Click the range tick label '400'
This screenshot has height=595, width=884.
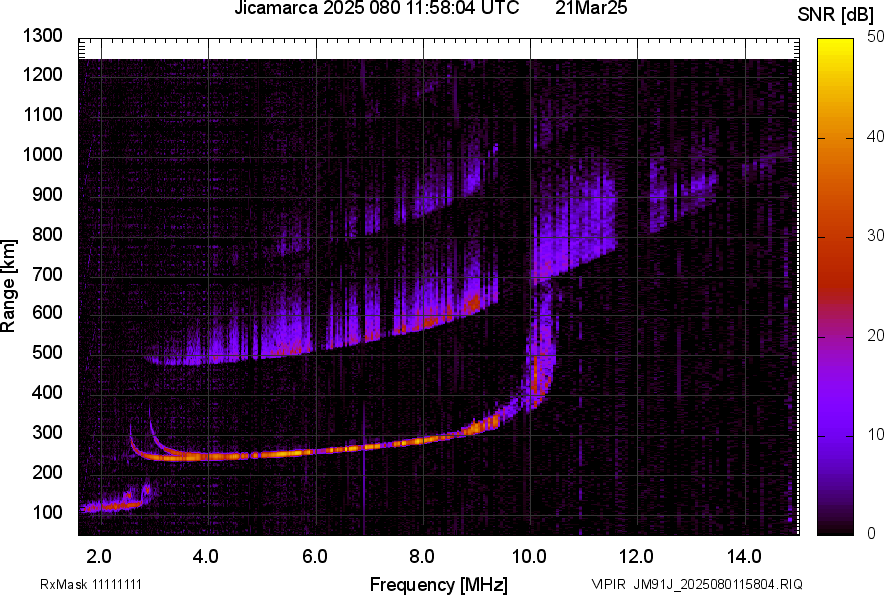click(47, 392)
